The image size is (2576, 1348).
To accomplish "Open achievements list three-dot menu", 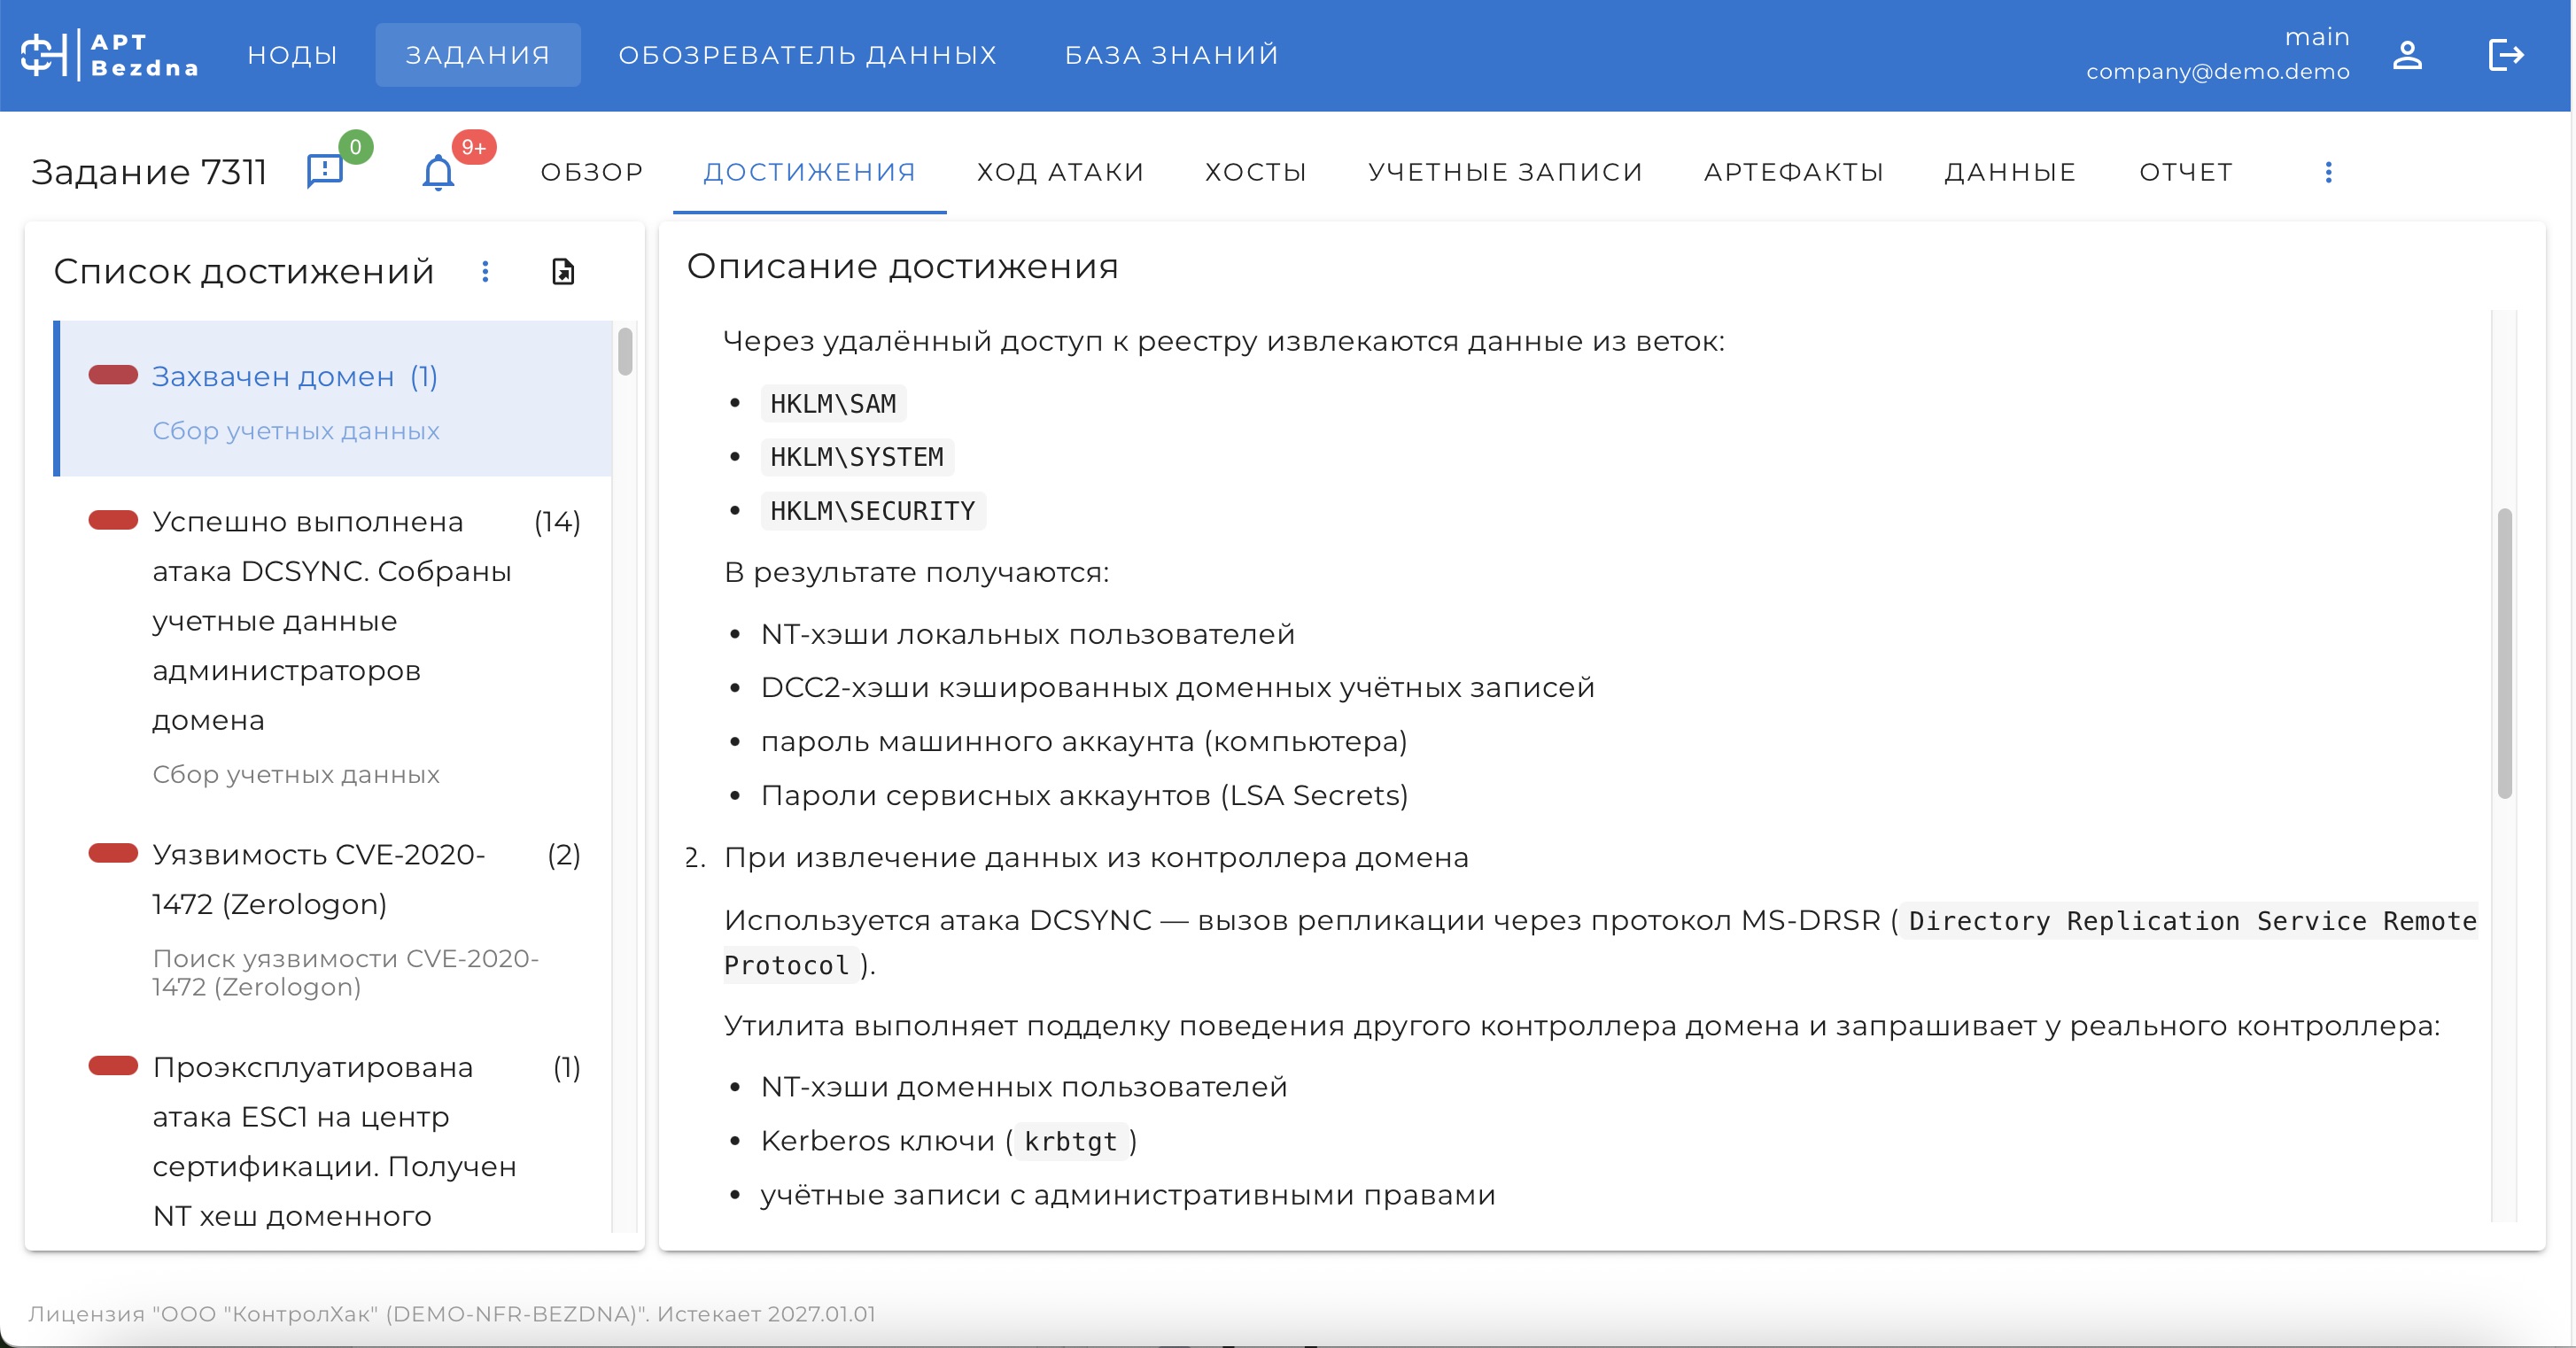I will [485, 272].
